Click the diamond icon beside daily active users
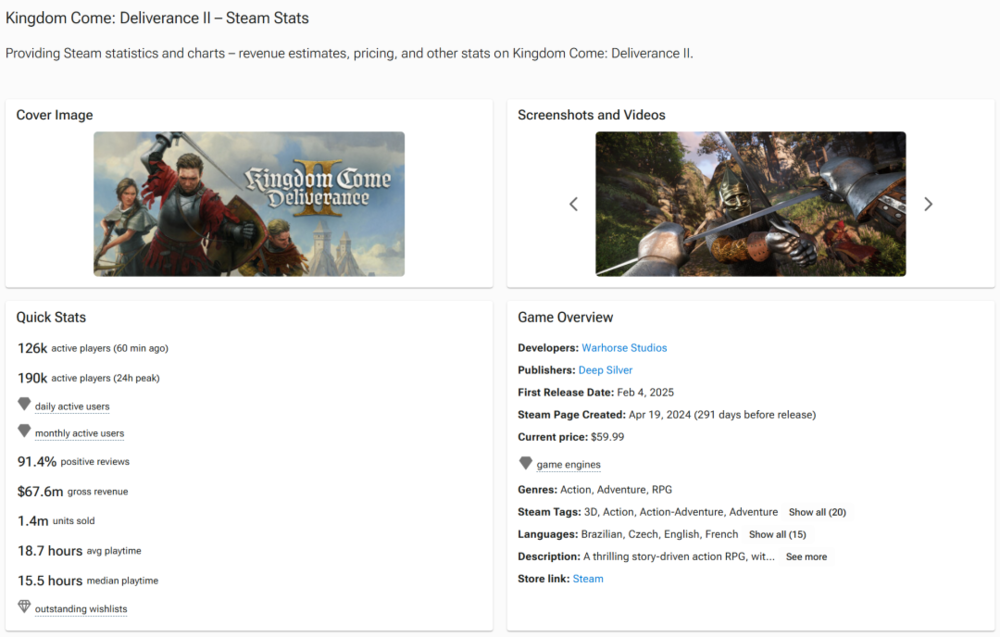Viewport: 1000px width, 637px height. tap(24, 405)
